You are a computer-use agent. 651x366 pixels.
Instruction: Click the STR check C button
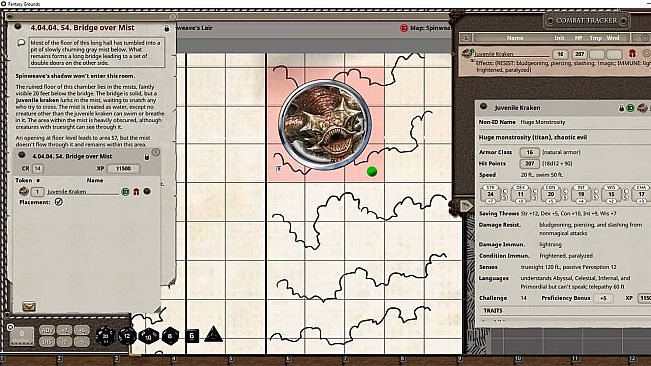pyautogui.click(x=504, y=191)
